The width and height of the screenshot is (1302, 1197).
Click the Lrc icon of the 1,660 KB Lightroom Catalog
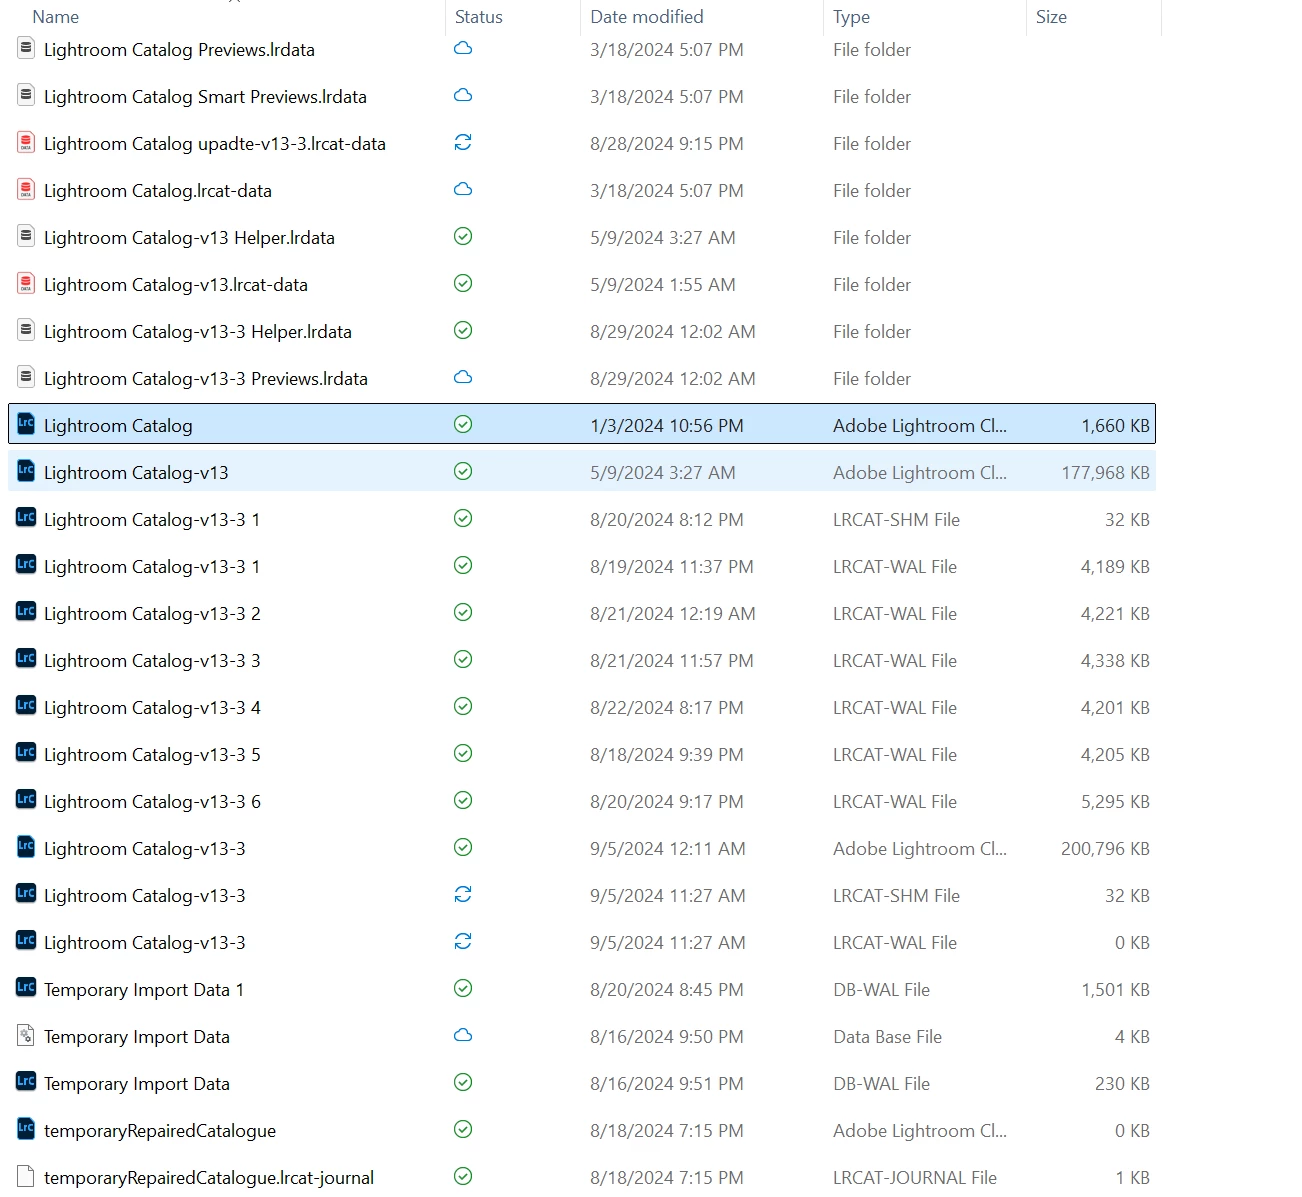[x=26, y=424]
